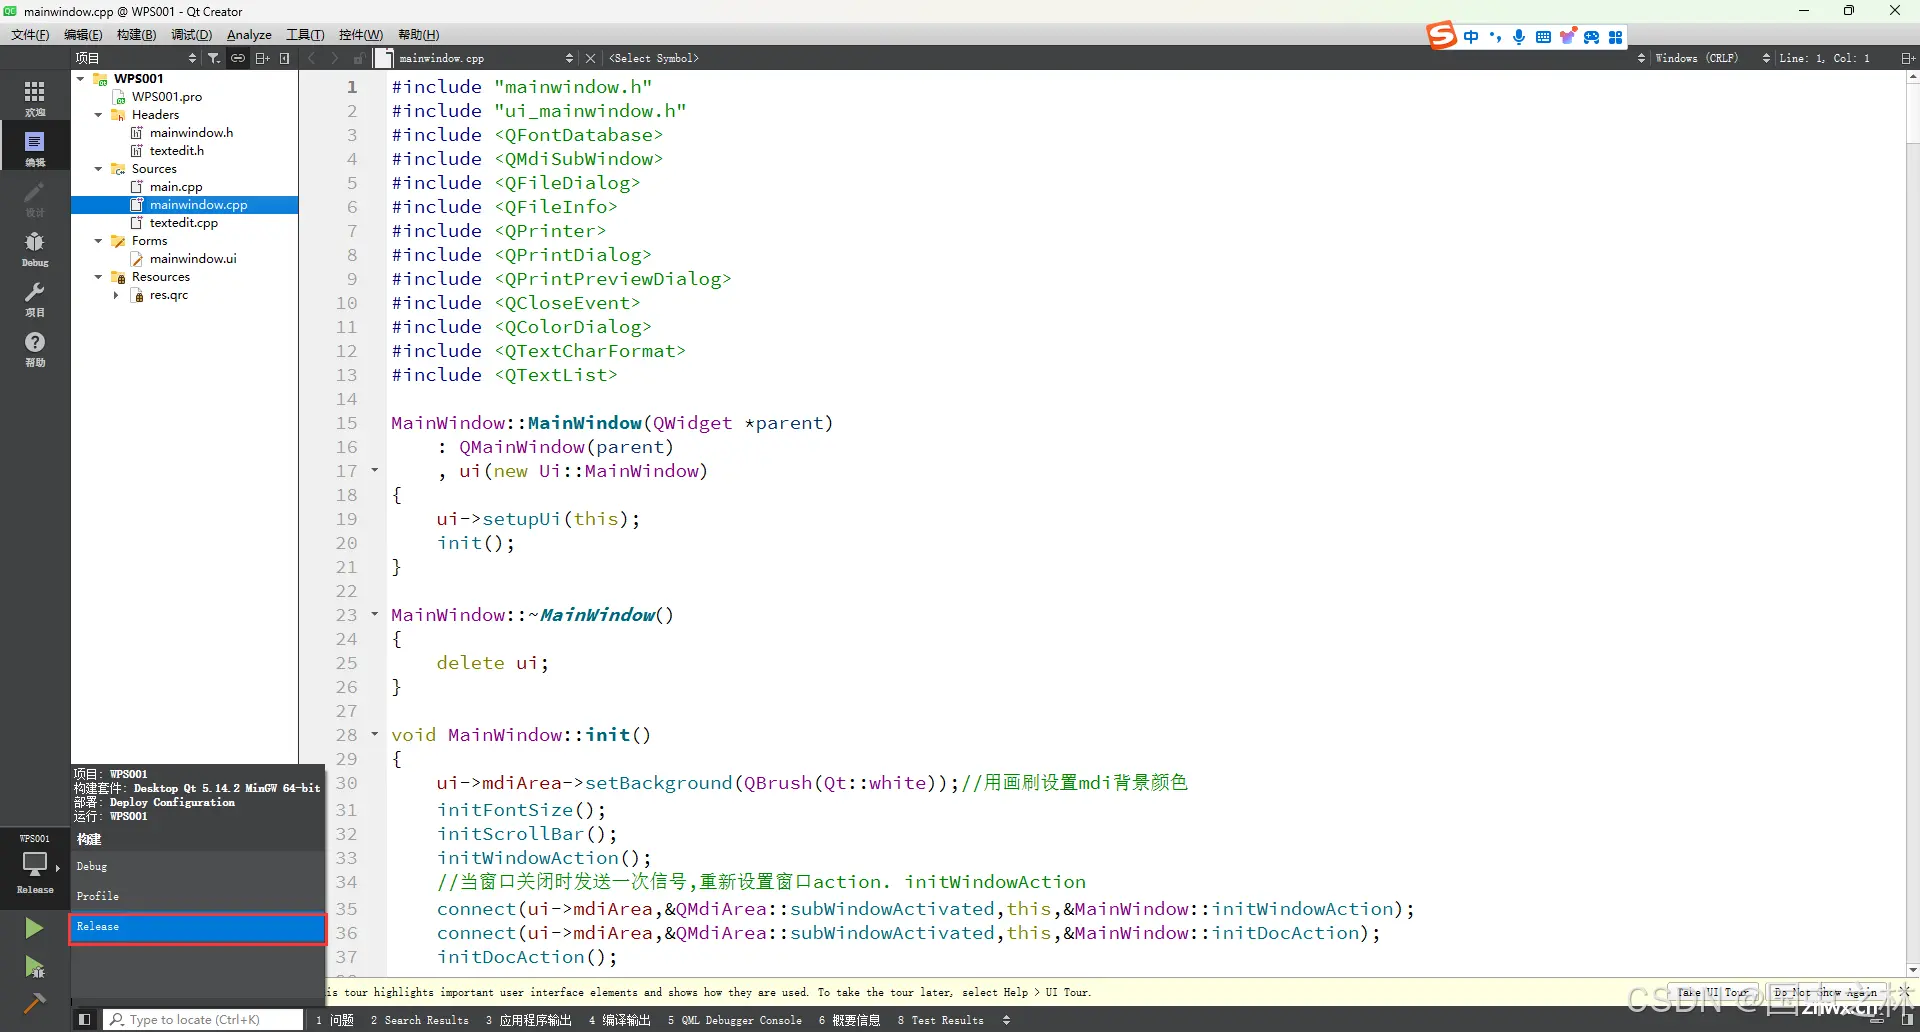Select Release build configuration
Image resolution: width=1920 pixels, height=1032 pixels.
click(198, 927)
